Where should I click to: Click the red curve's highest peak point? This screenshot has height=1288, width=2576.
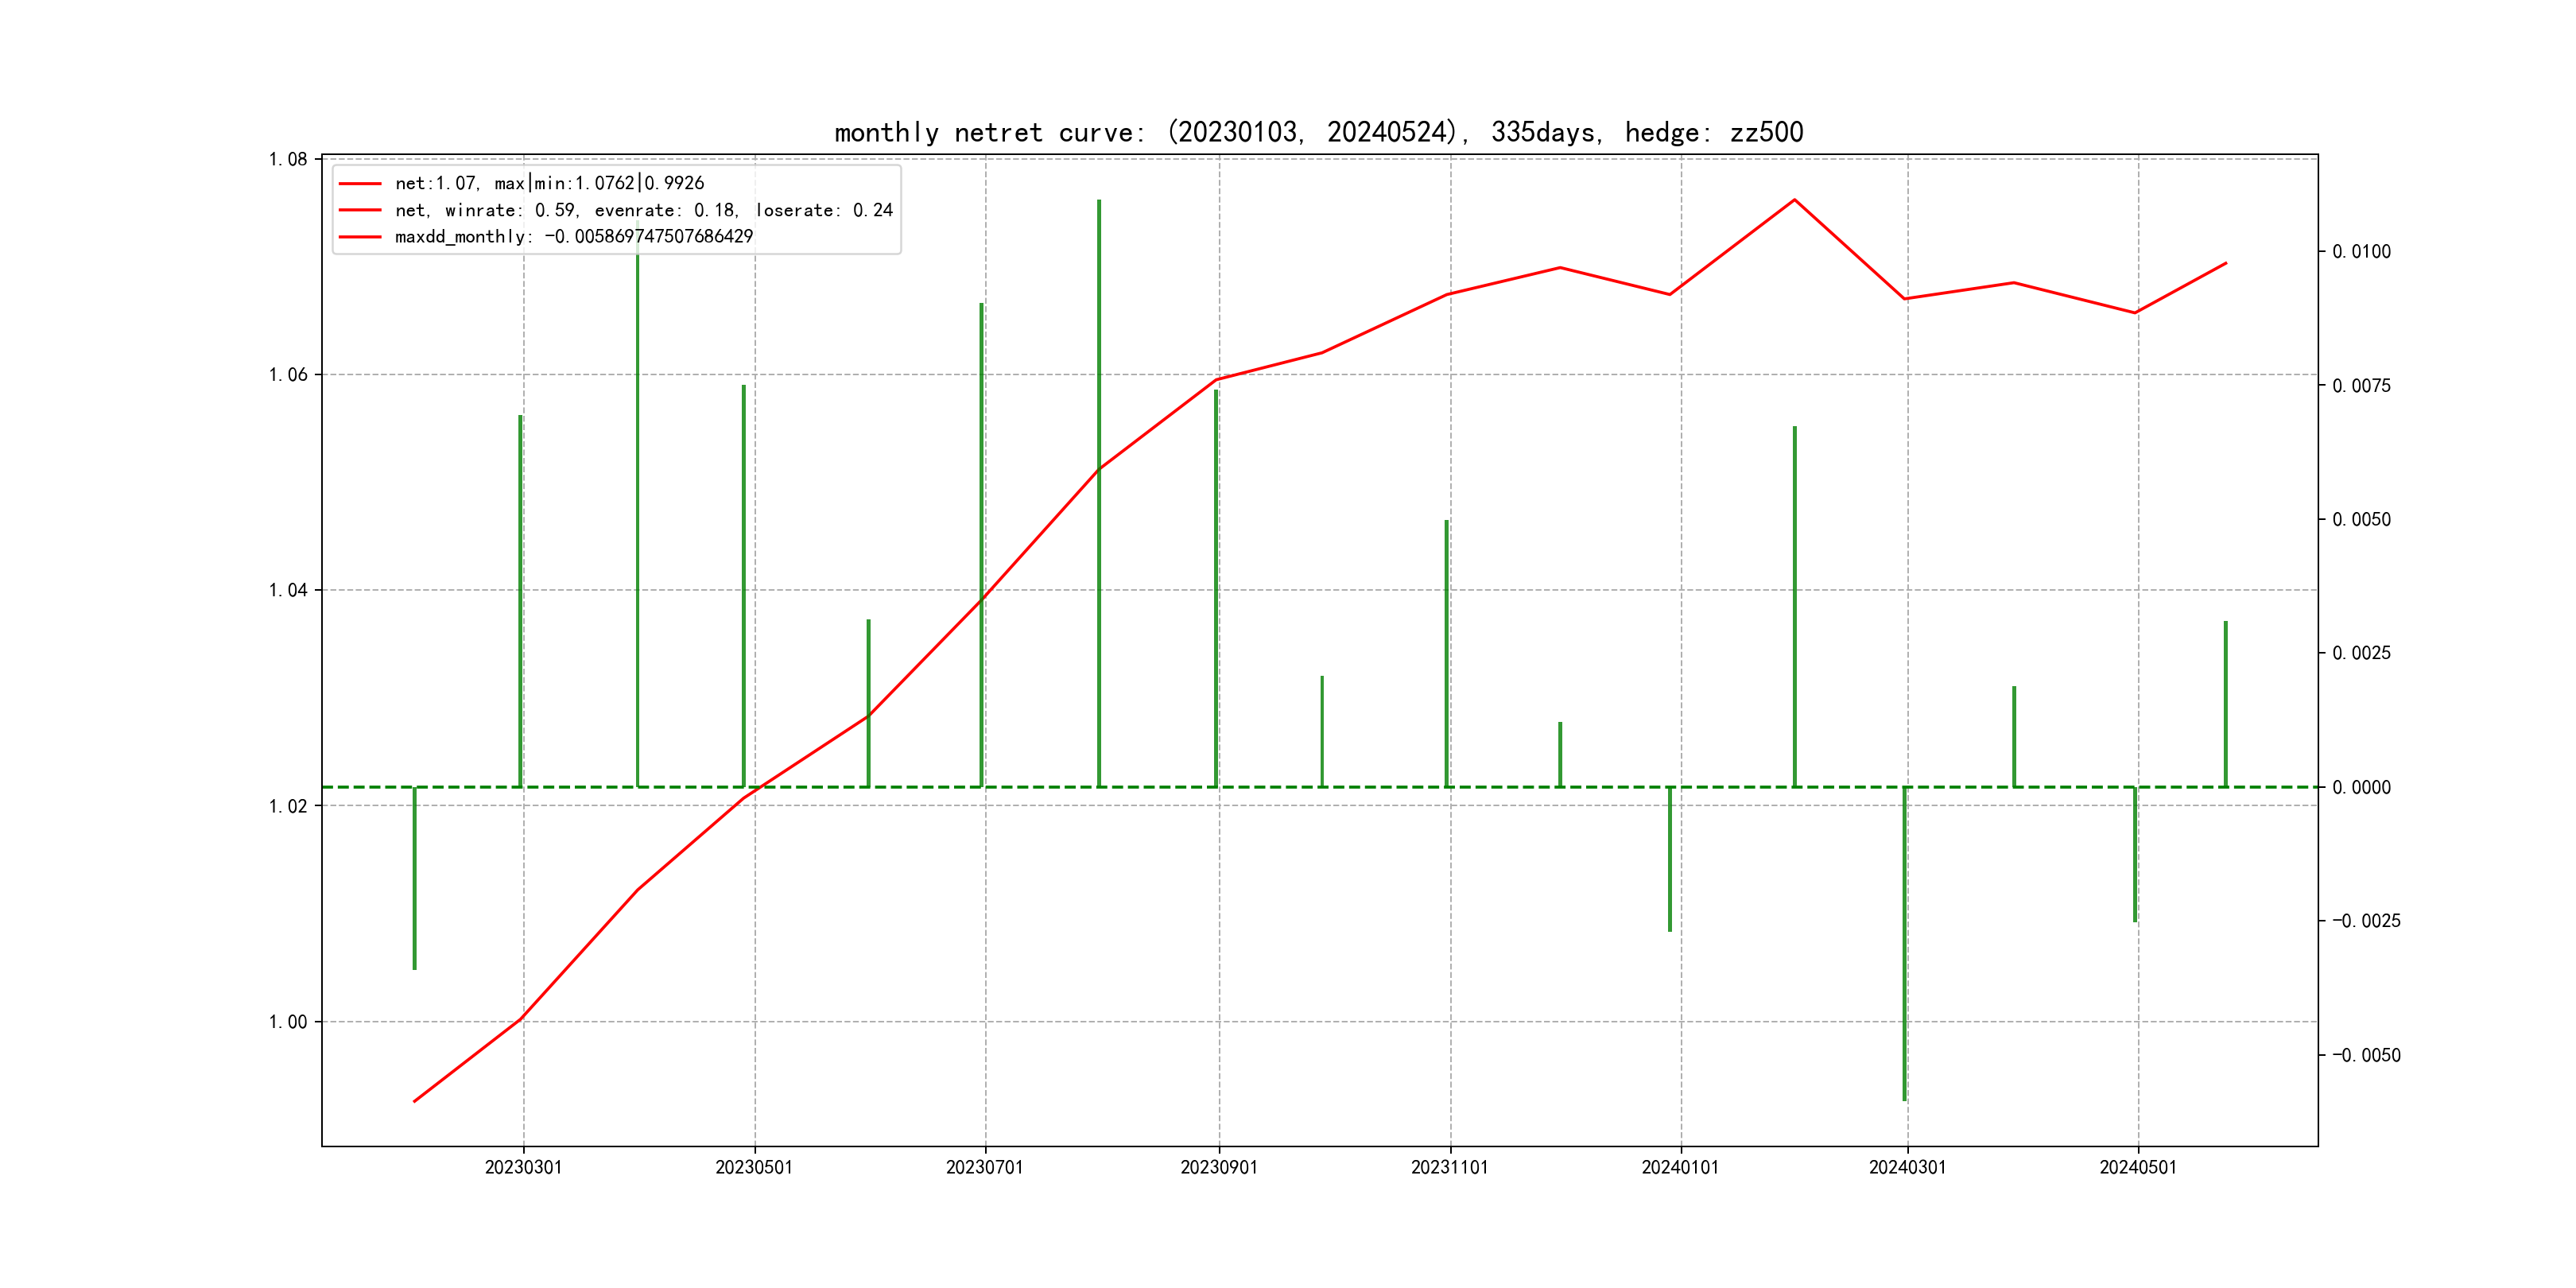(1794, 200)
